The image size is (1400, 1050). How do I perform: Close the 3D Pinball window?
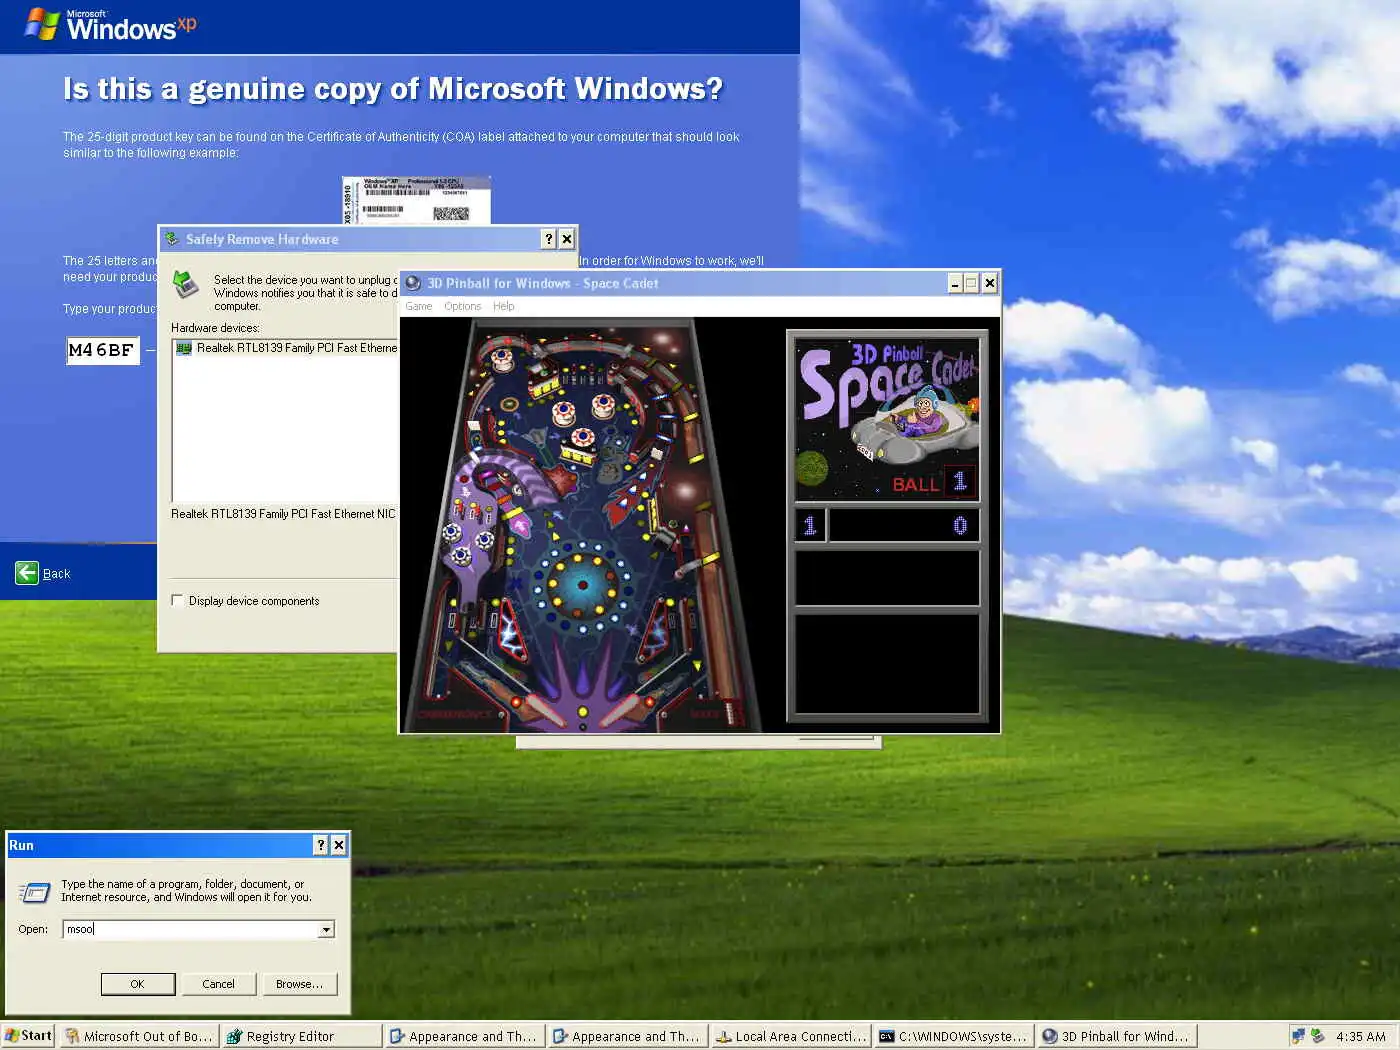pyautogui.click(x=989, y=283)
